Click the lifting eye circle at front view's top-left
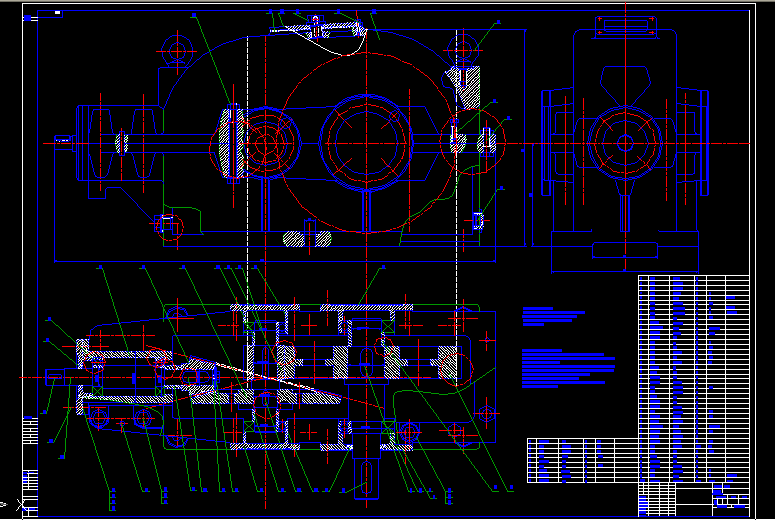 180,50
